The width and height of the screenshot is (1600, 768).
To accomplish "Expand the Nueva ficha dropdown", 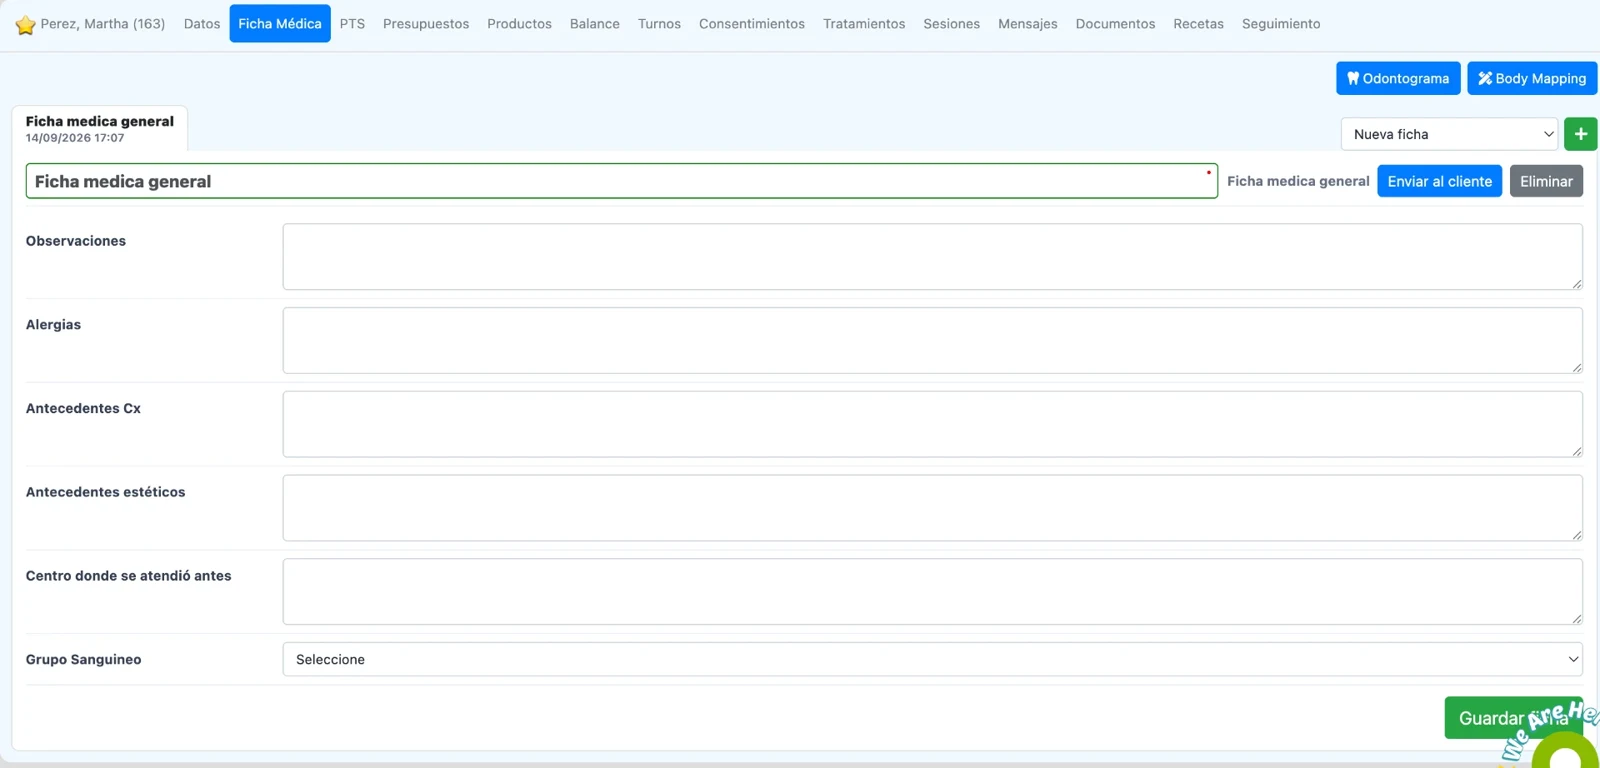I will click(x=1450, y=134).
